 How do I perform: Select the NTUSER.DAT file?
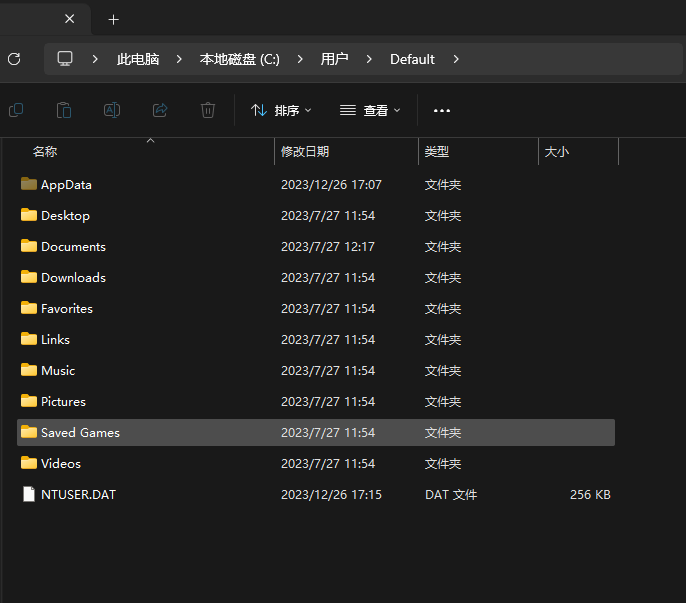[79, 495]
